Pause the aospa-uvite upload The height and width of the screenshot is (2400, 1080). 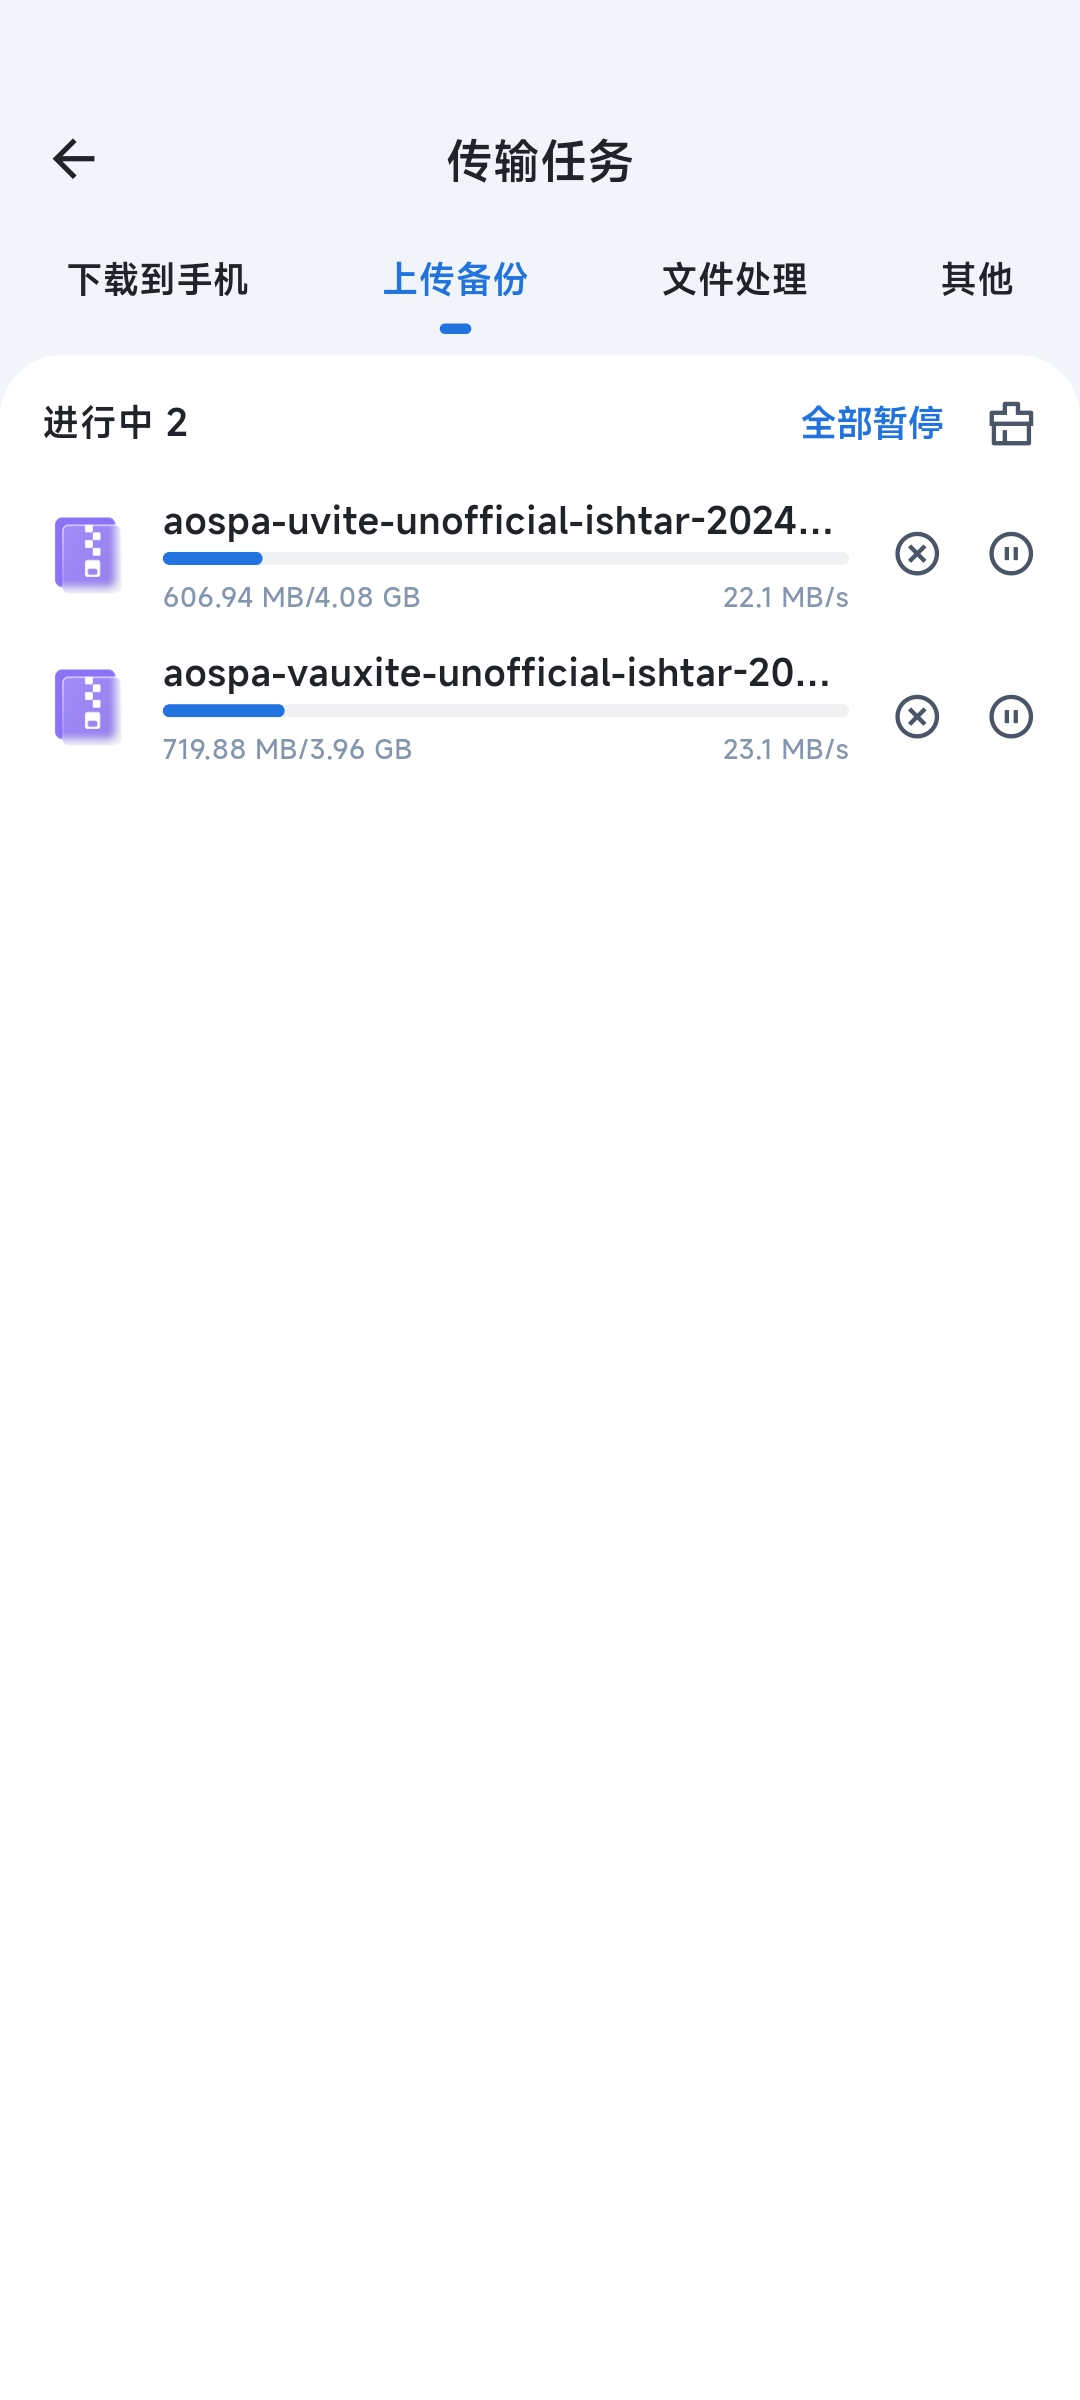click(1011, 553)
